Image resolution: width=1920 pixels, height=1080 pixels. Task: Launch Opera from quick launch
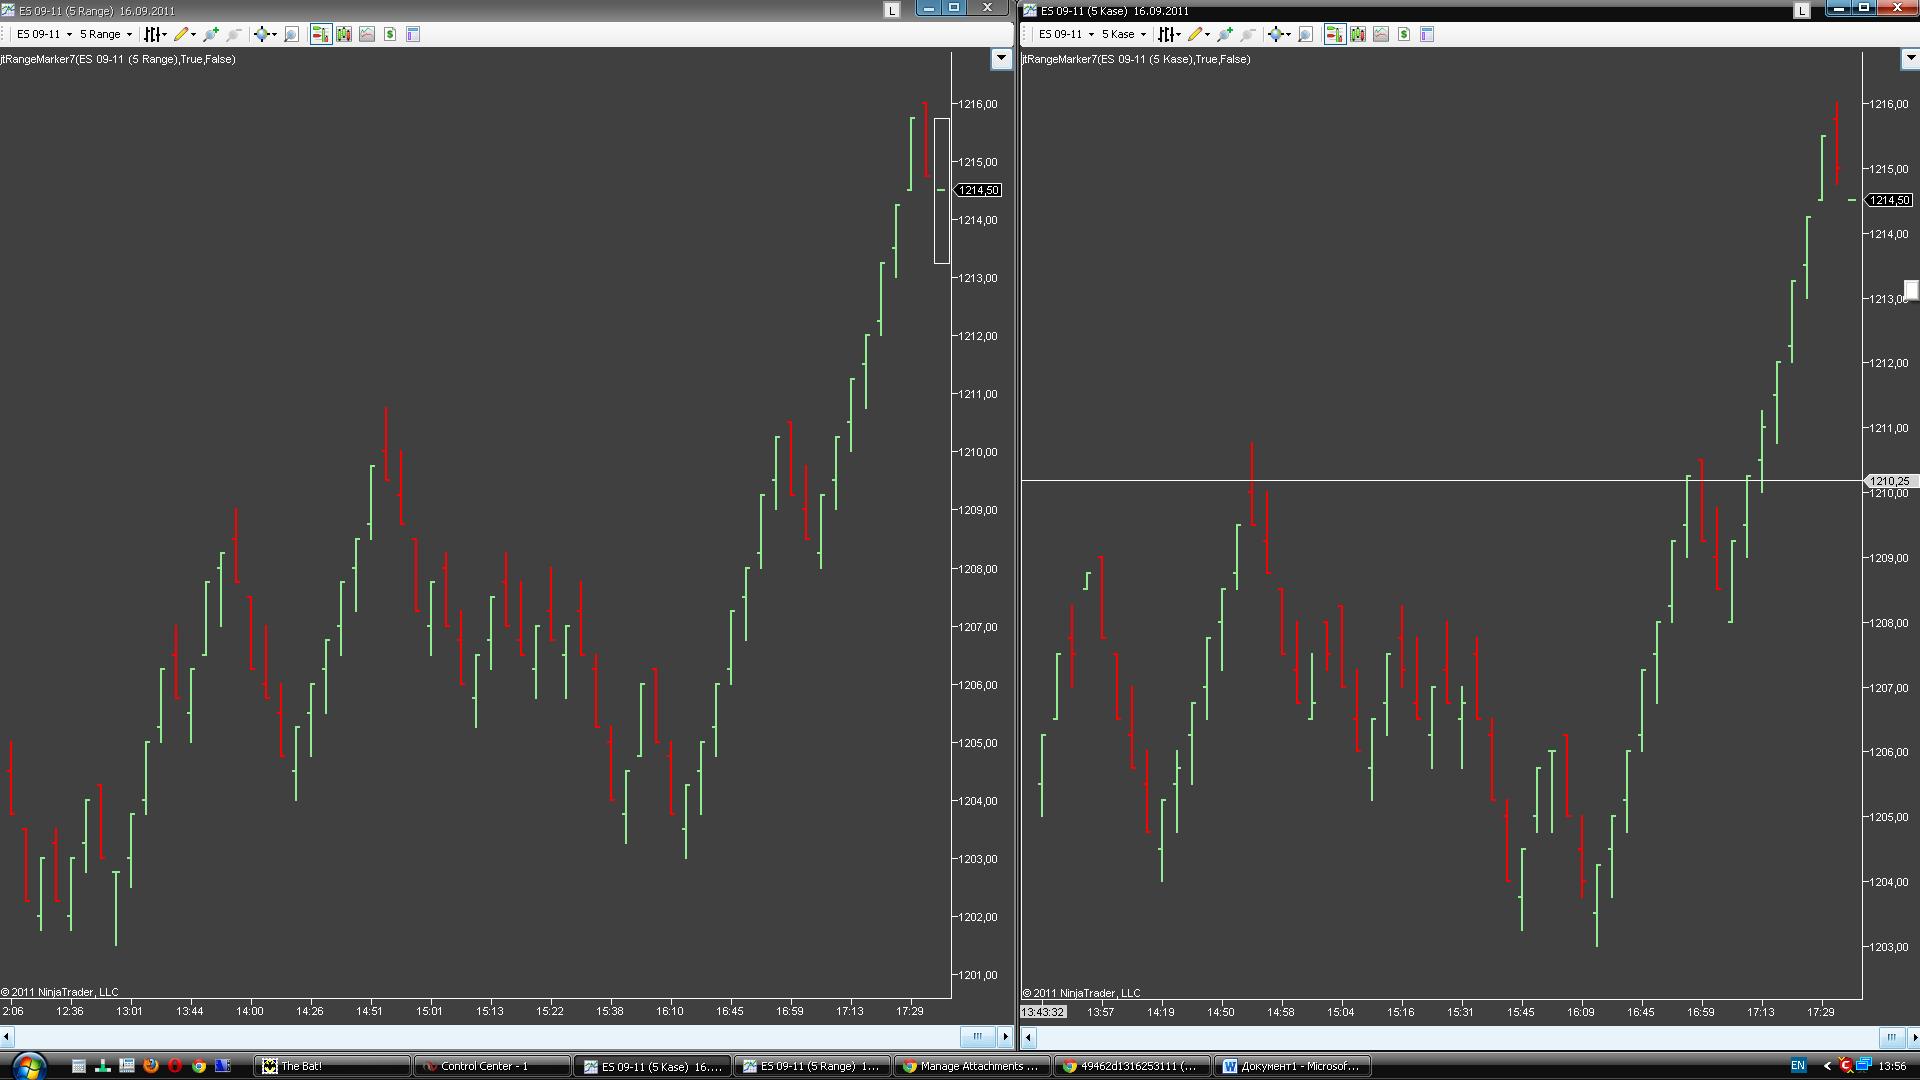click(x=175, y=1066)
